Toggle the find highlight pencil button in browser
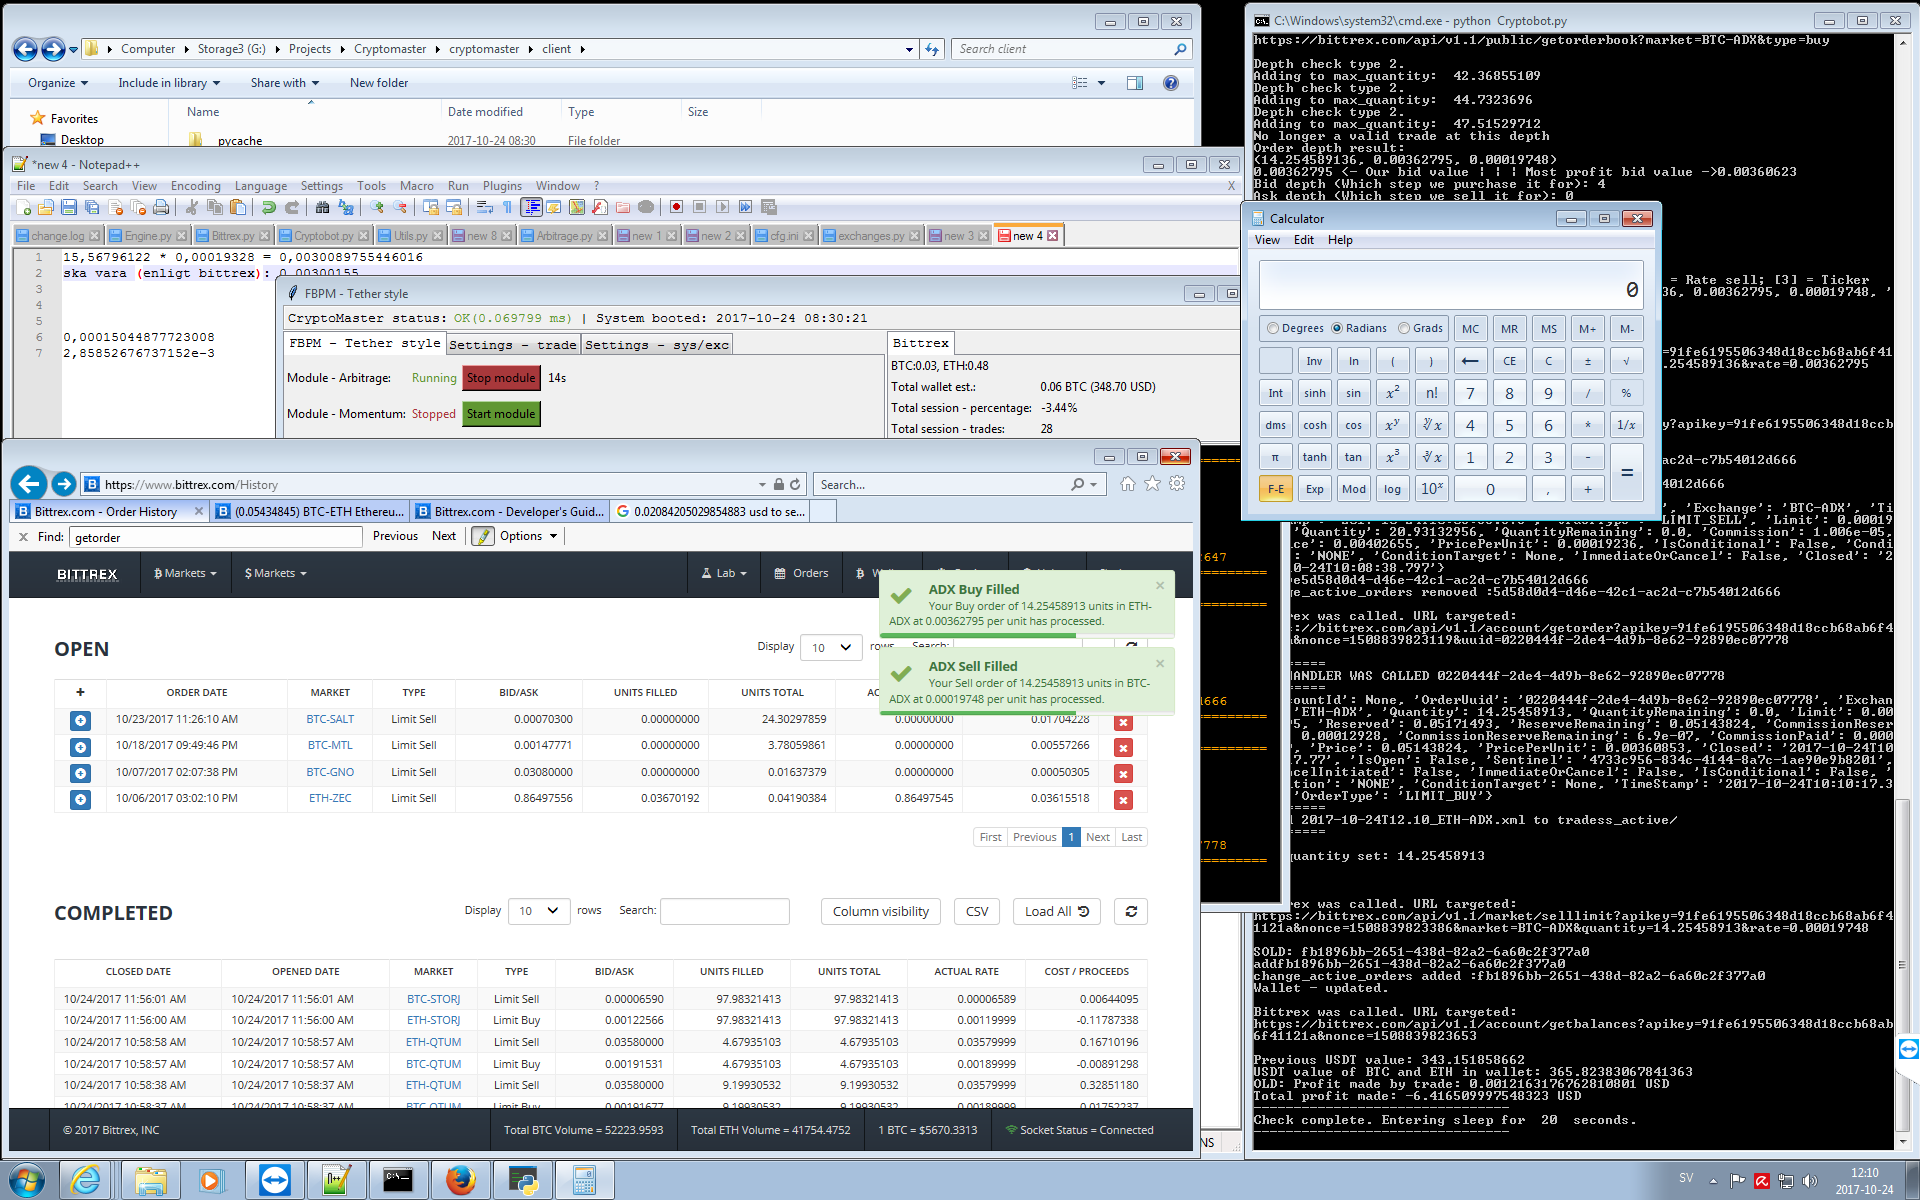 click(483, 536)
